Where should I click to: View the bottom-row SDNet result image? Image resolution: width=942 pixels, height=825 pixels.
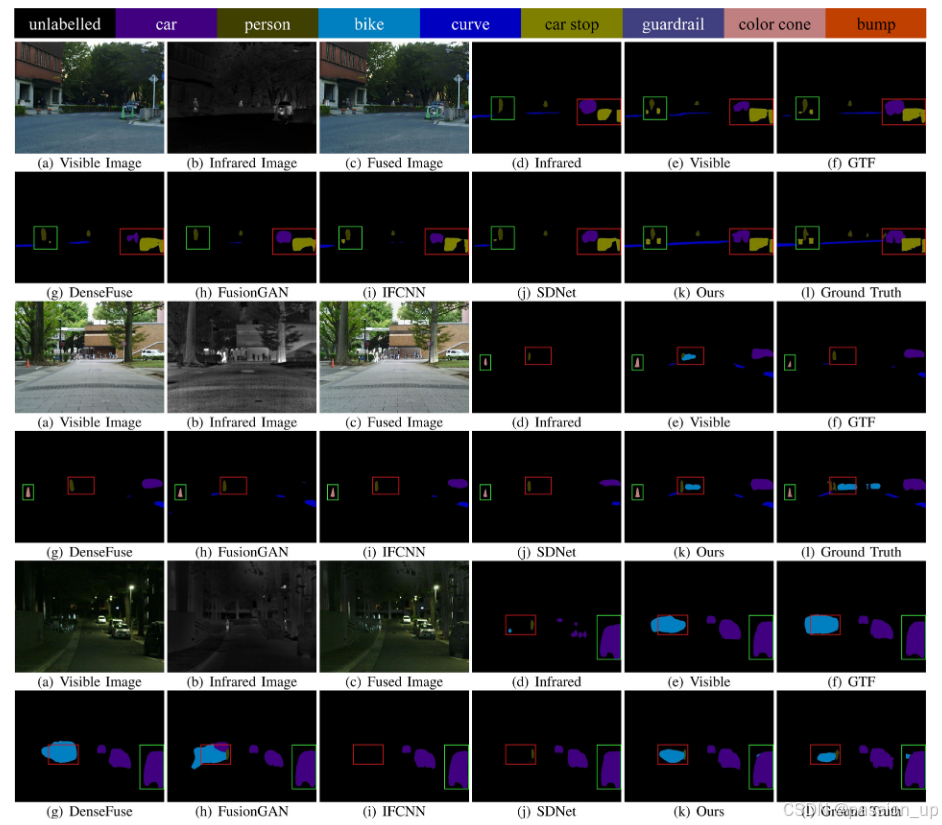tap(546, 746)
